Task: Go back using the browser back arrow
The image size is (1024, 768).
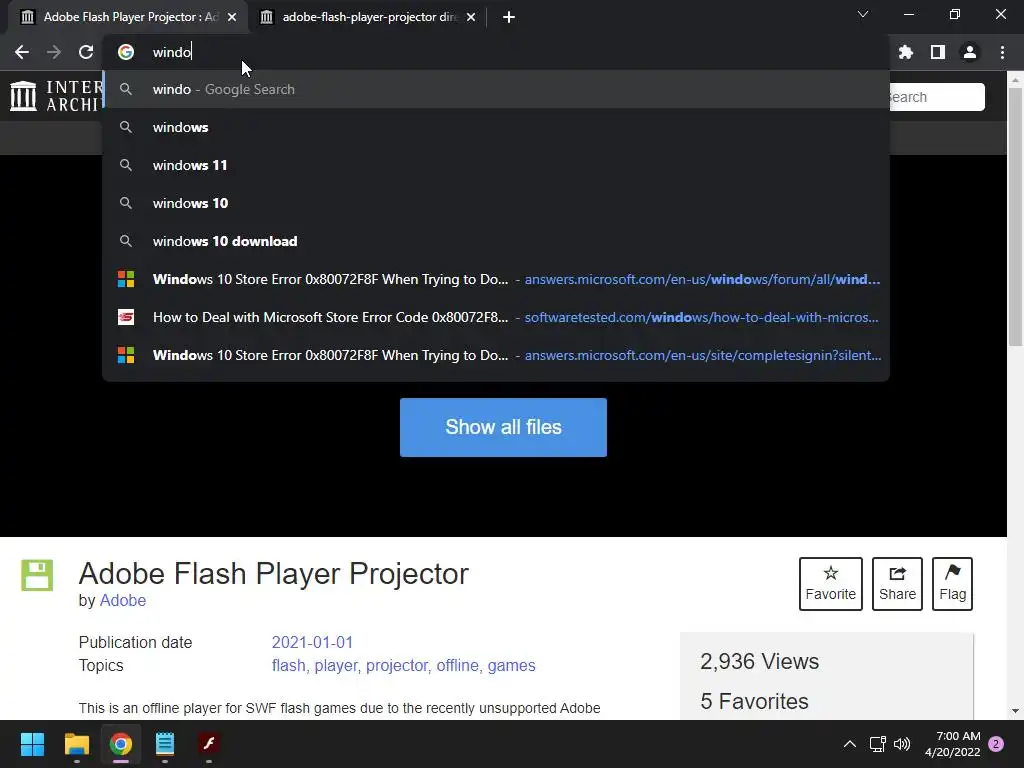Action: tap(22, 52)
